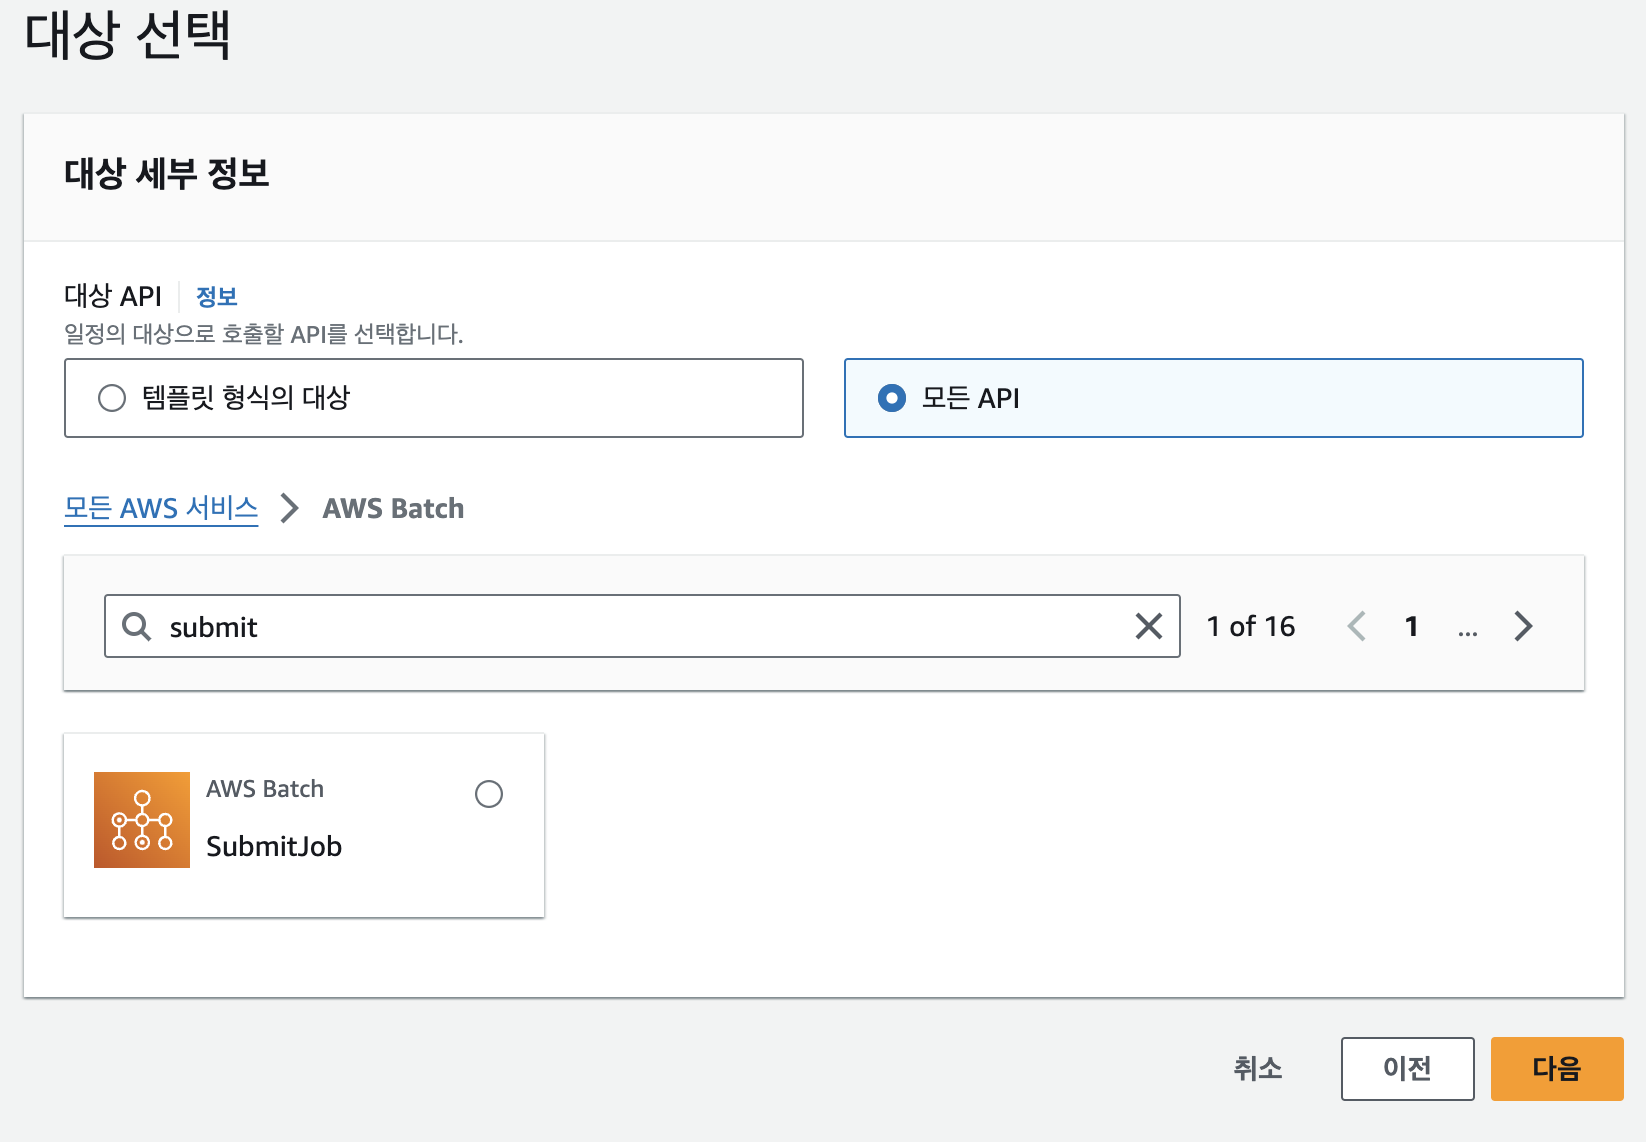Click the pagination ellipsis
The height and width of the screenshot is (1142, 1646).
pyautogui.click(x=1467, y=629)
